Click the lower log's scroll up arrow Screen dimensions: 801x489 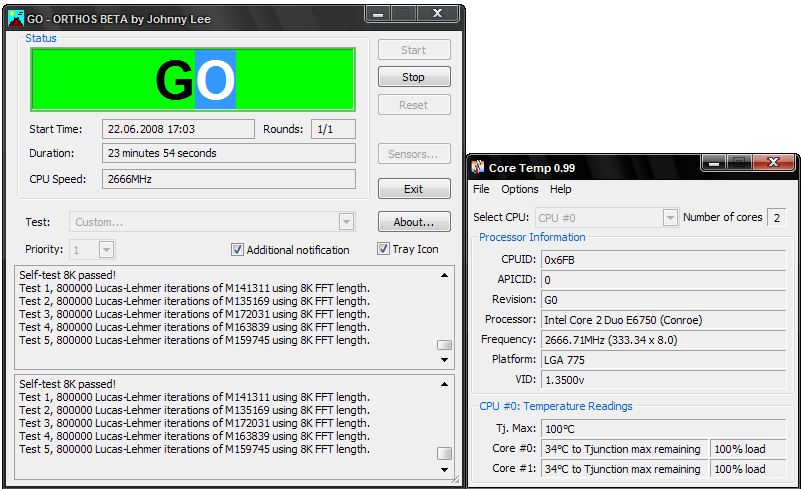444,384
